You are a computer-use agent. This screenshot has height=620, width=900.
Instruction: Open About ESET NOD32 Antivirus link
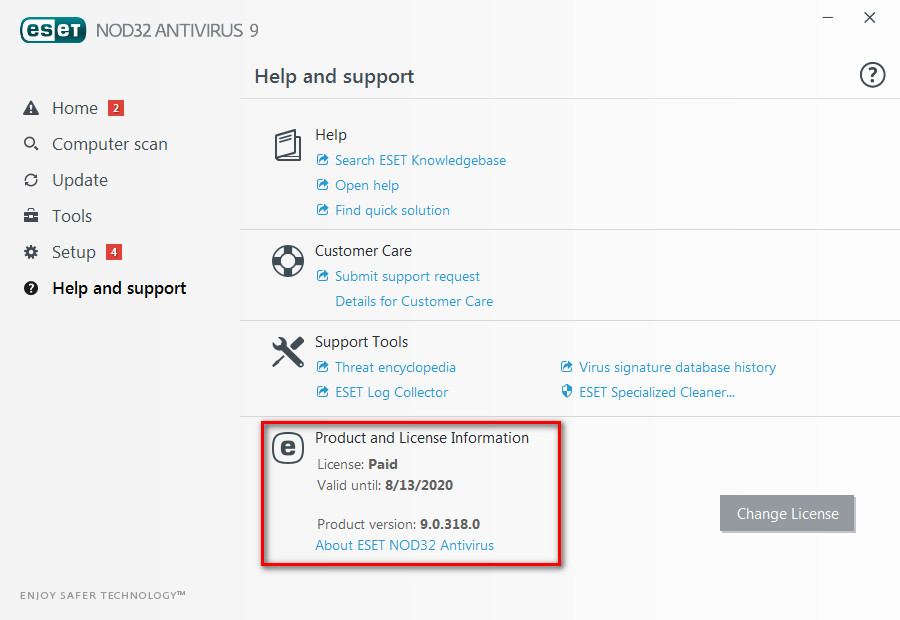click(x=404, y=545)
